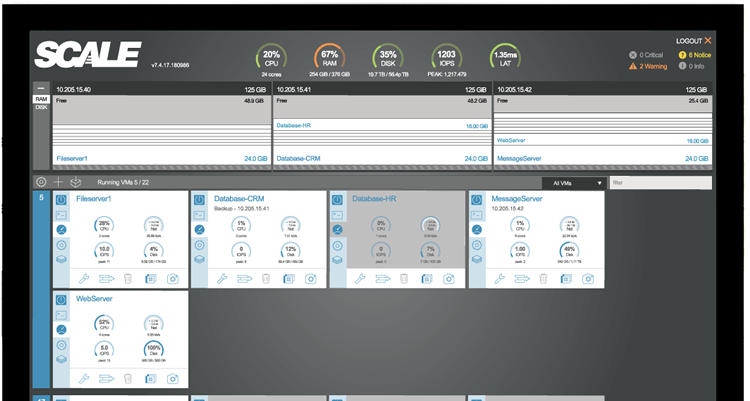Click the power icon on Fileserver1 card
This screenshot has height=401, width=750.
61,200
